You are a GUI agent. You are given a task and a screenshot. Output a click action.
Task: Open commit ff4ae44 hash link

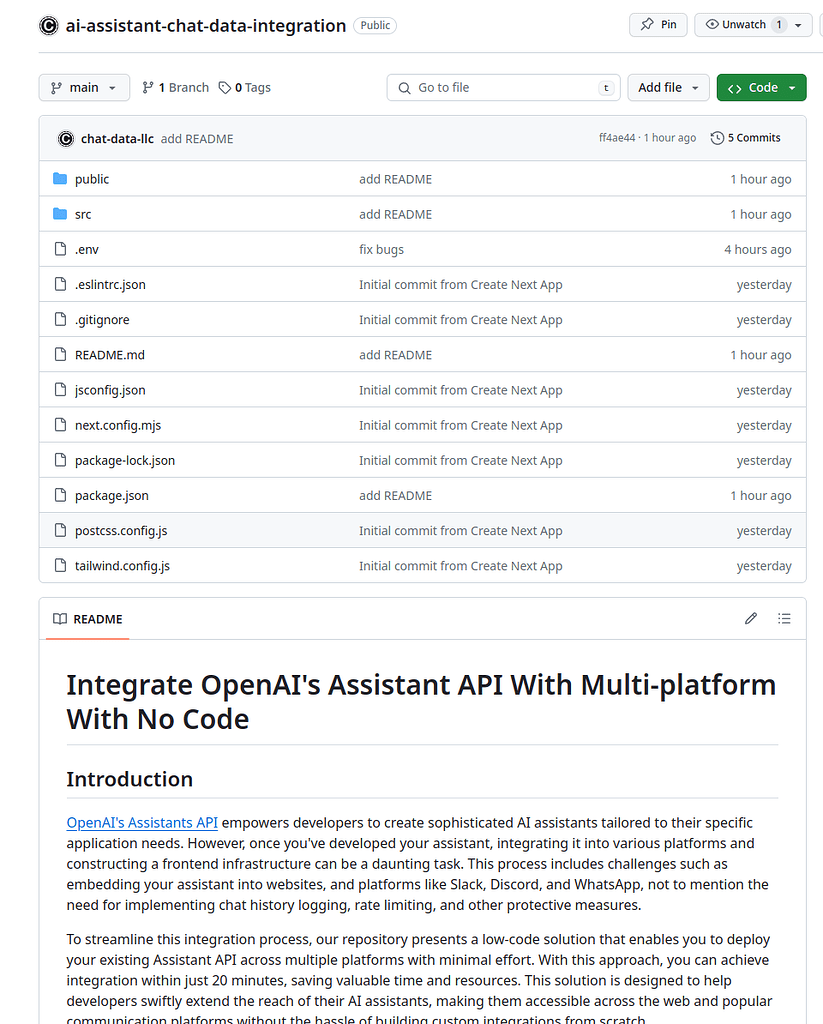coord(617,138)
